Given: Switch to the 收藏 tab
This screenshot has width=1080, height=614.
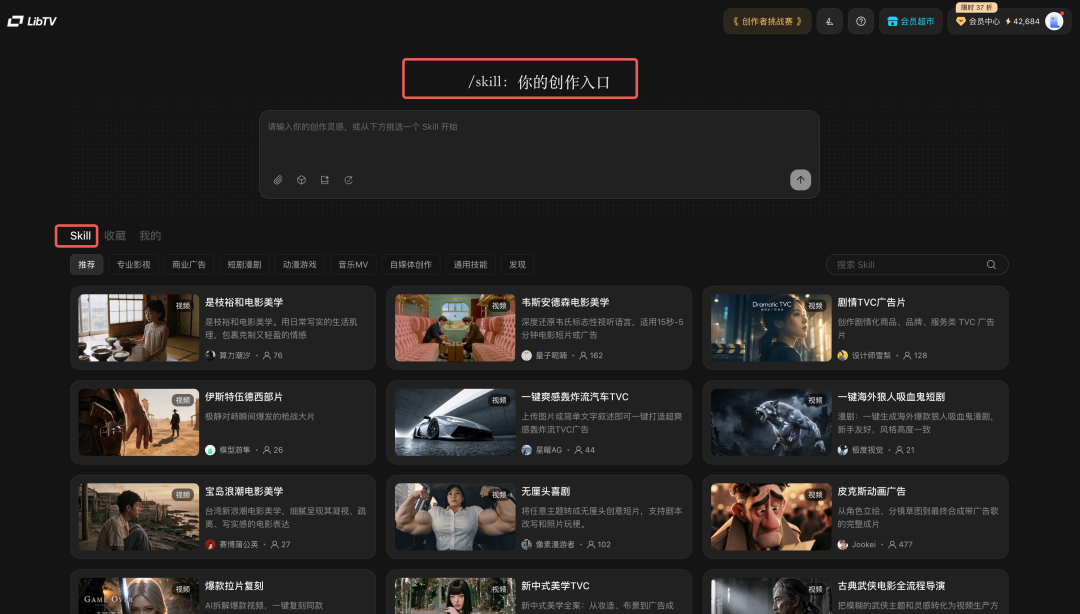Looking at the screenshot, I should point(115,236).
